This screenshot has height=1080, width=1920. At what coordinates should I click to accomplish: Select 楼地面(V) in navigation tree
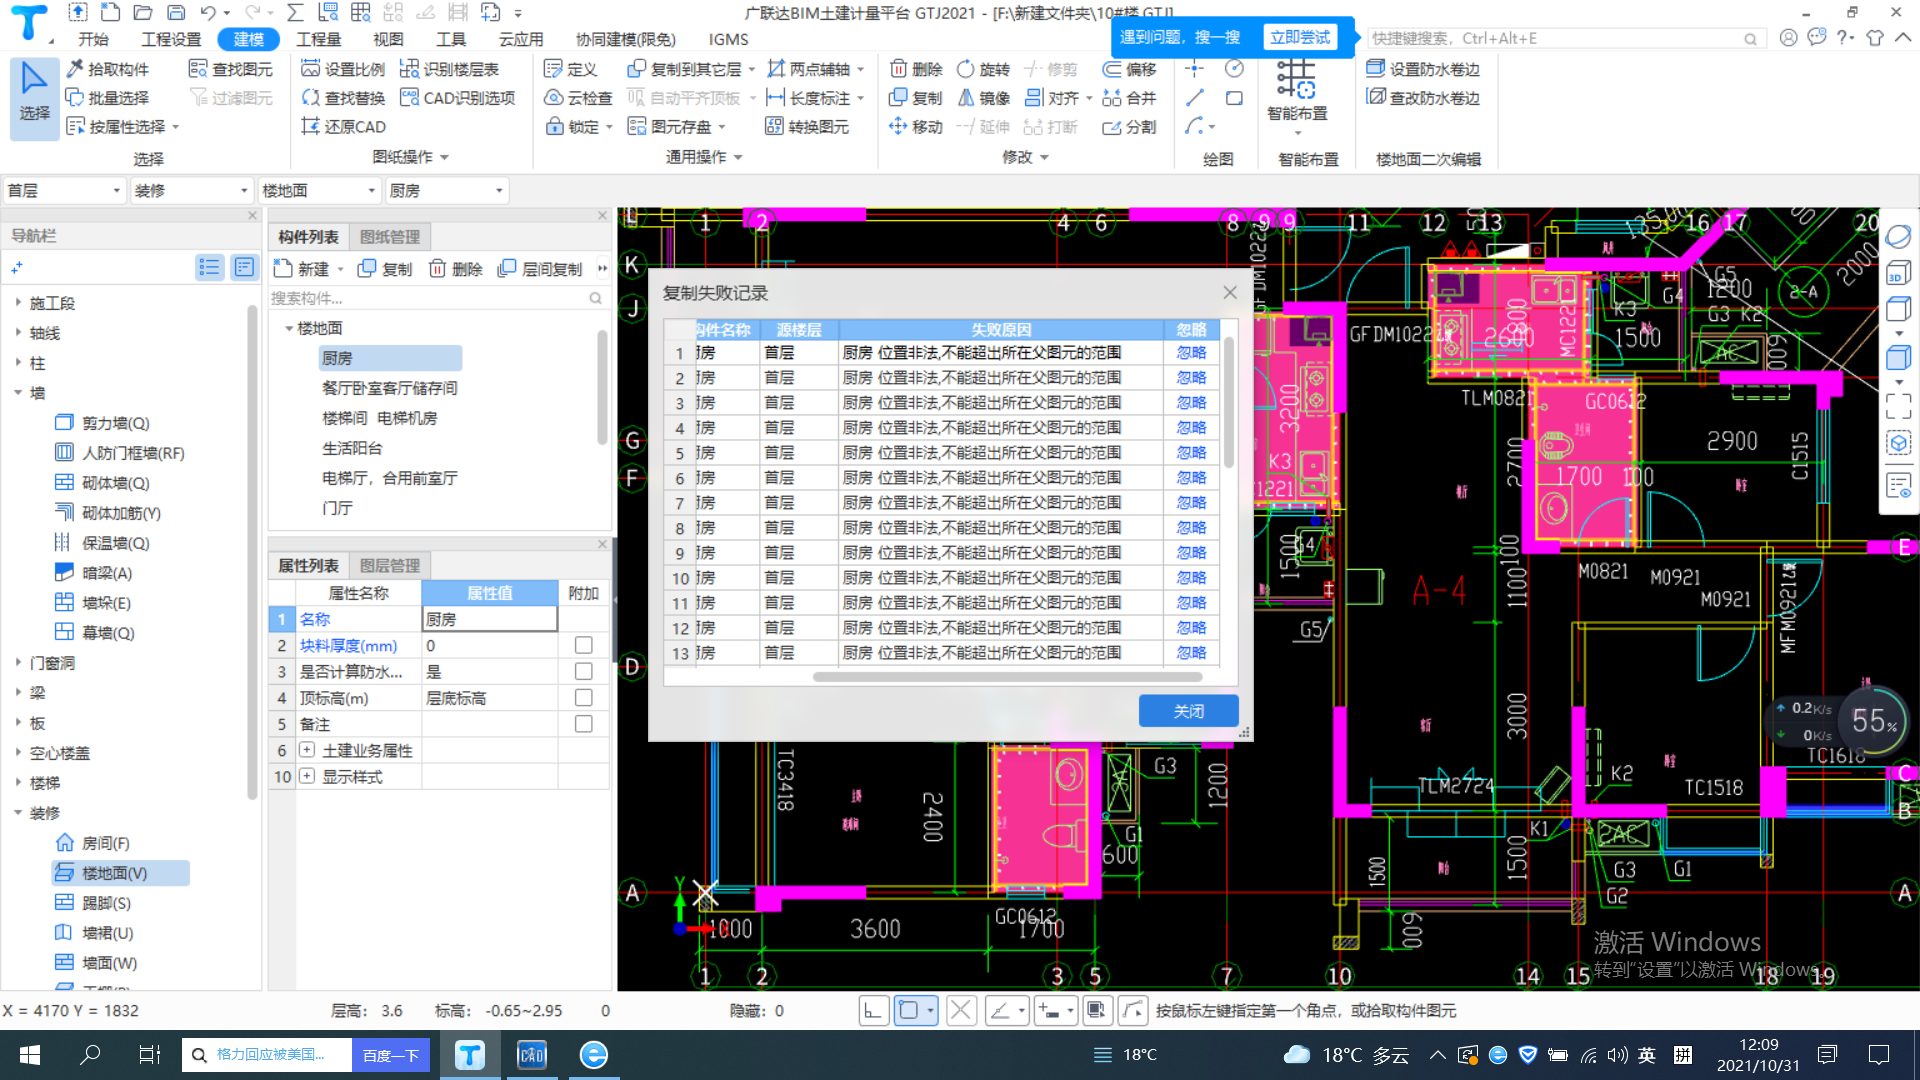click(120, 873)
